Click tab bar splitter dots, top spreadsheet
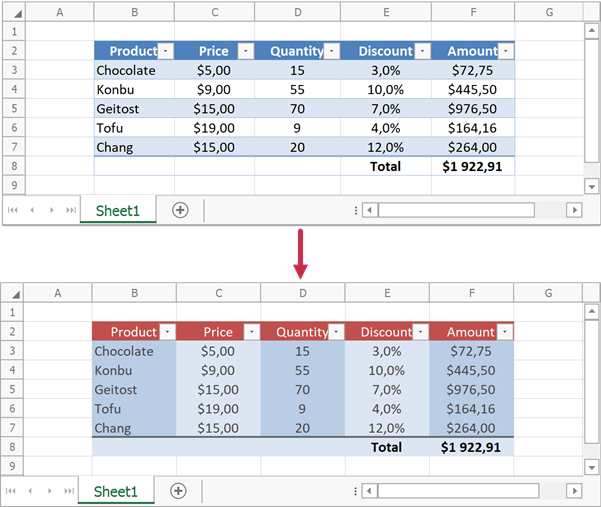The width and height of the screenshot is (601, 507). [356, 210]
